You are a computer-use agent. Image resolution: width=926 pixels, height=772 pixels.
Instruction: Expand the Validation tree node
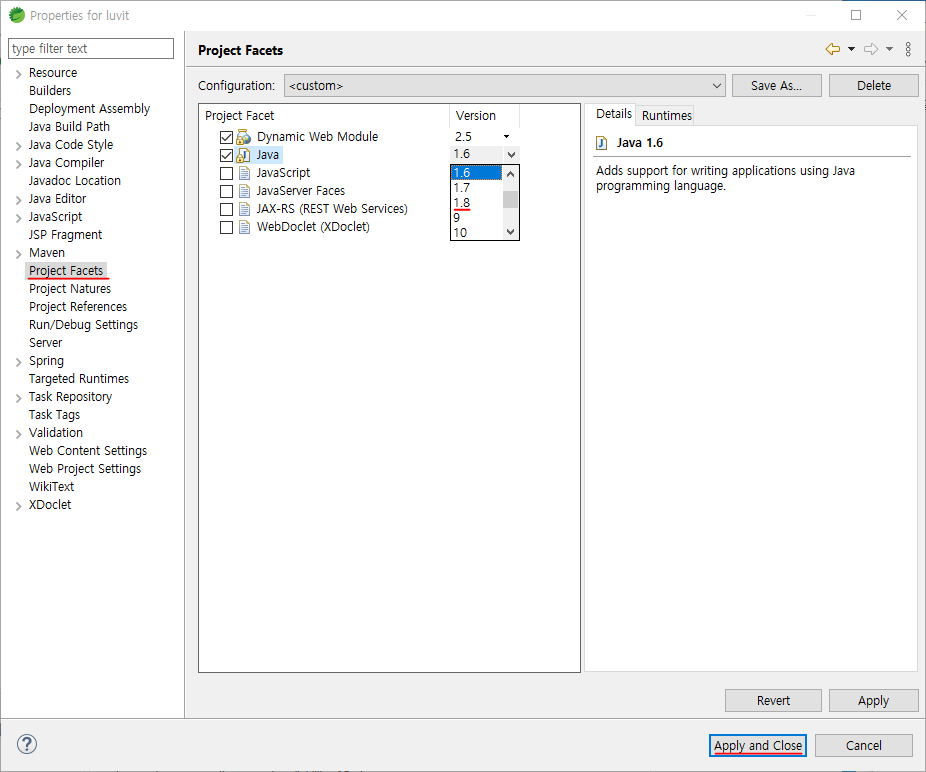(18, 434)
